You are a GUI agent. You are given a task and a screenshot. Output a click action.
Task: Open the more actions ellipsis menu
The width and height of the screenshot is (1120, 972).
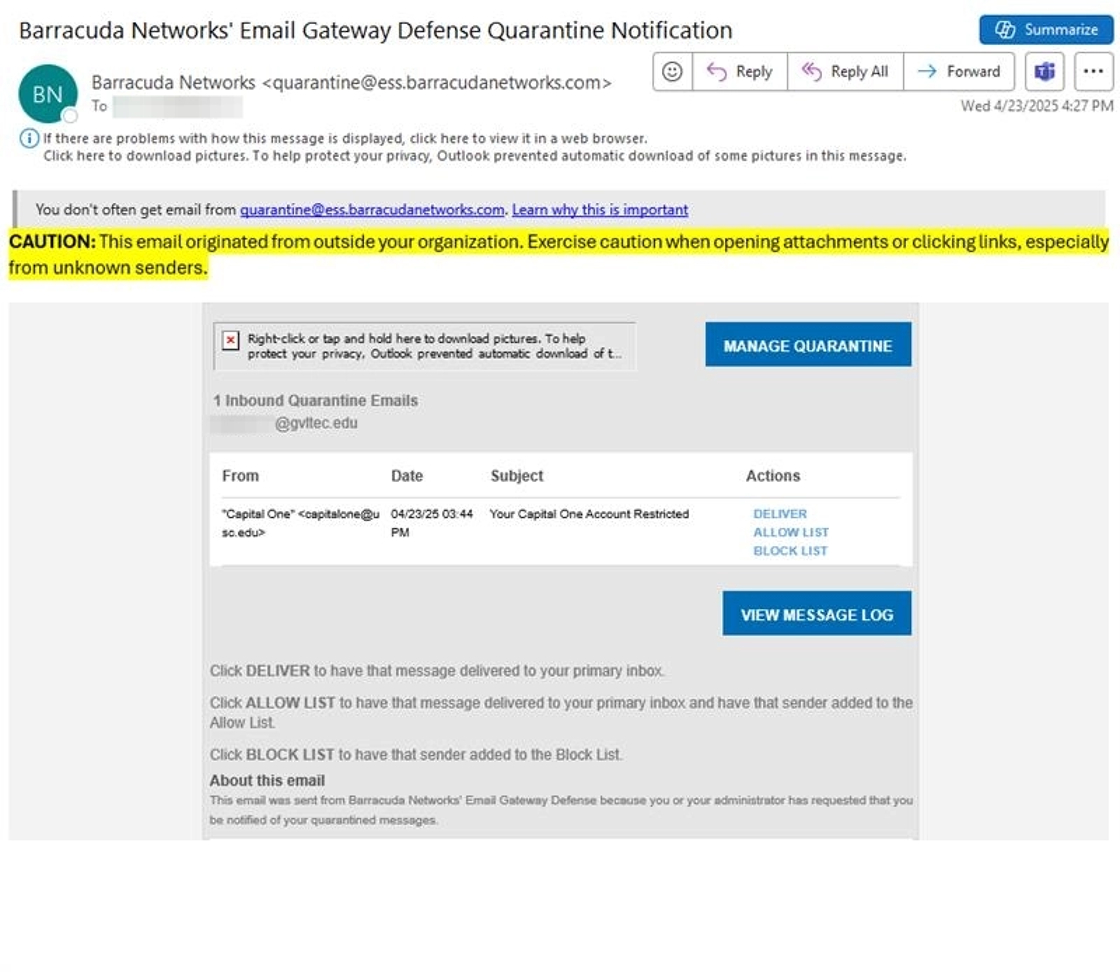pos(1093,71)
